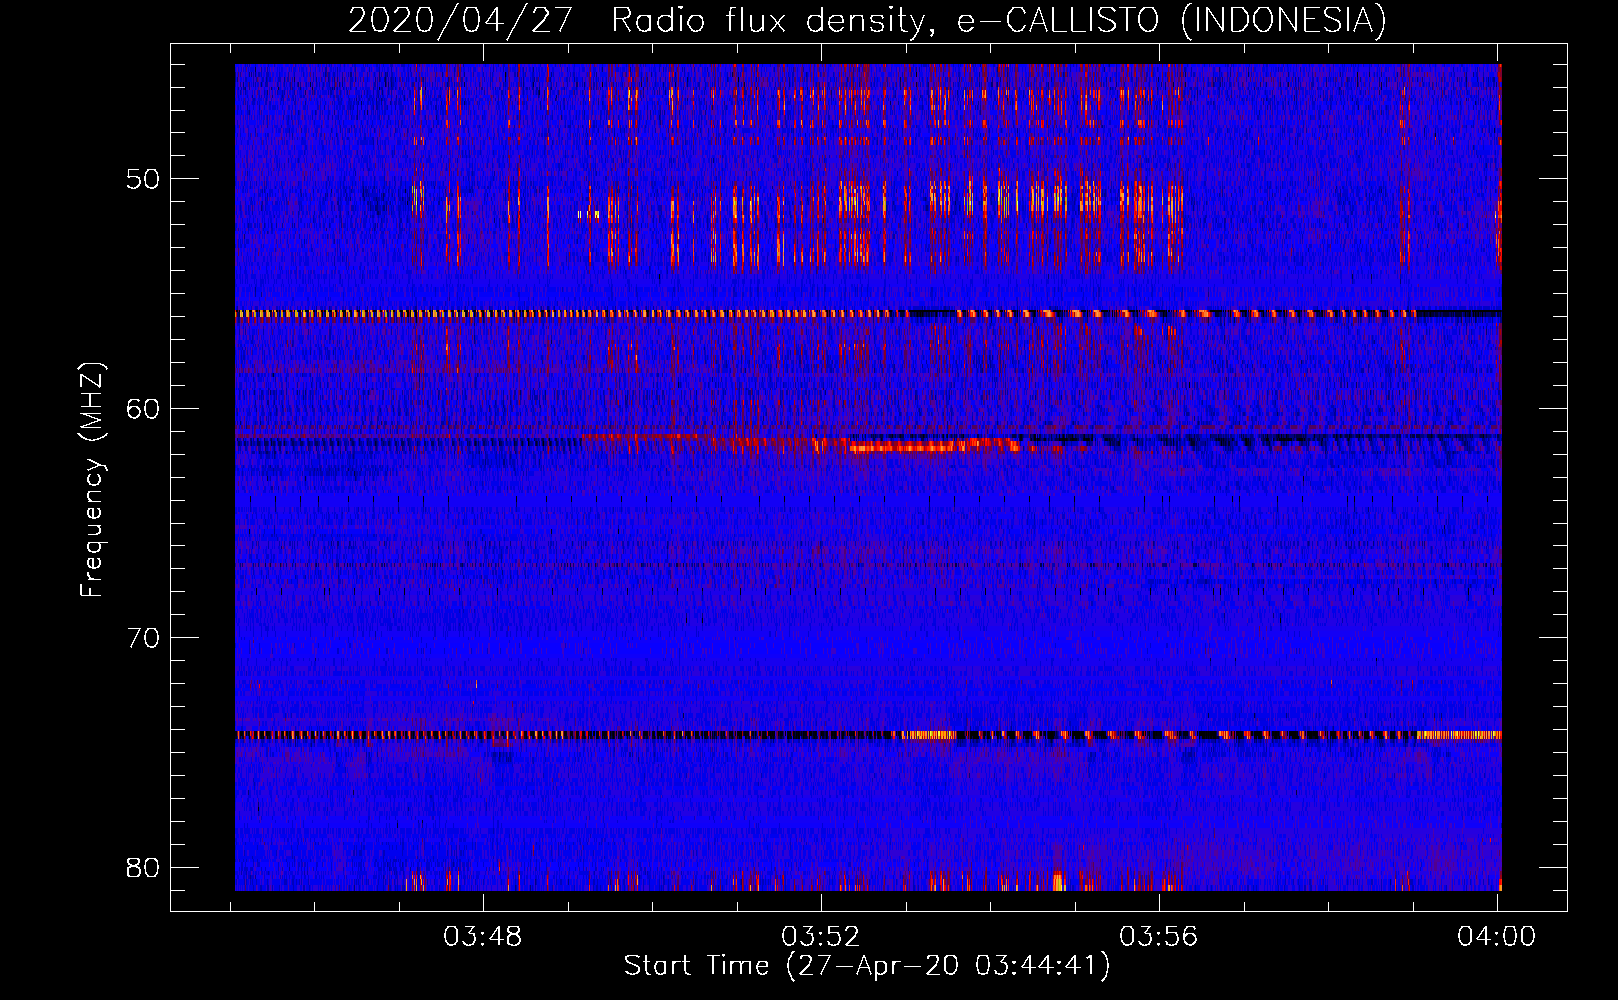The height and width of the screenshot is (1000, 1618).
Task: Click the 60 frequency tick label
Action: coord(143,408)
